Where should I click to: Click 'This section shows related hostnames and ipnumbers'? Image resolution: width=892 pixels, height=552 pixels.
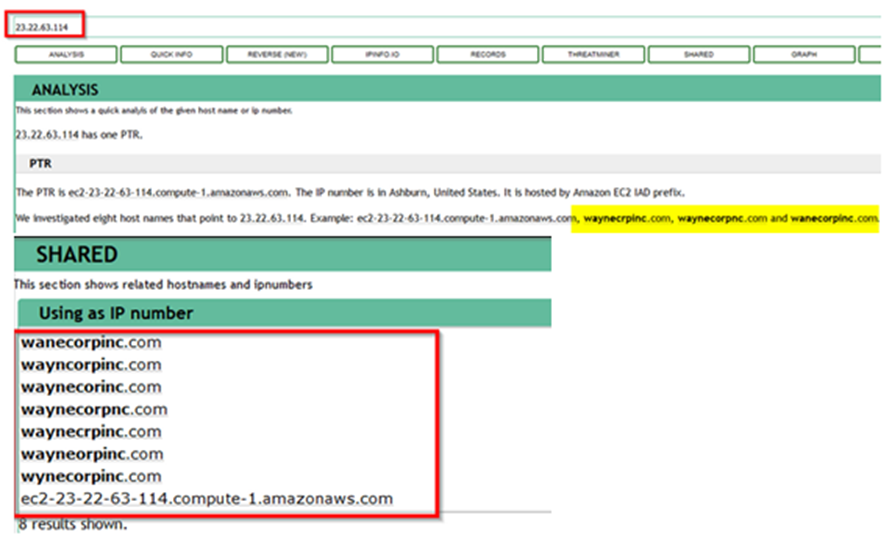click(163, 285)
